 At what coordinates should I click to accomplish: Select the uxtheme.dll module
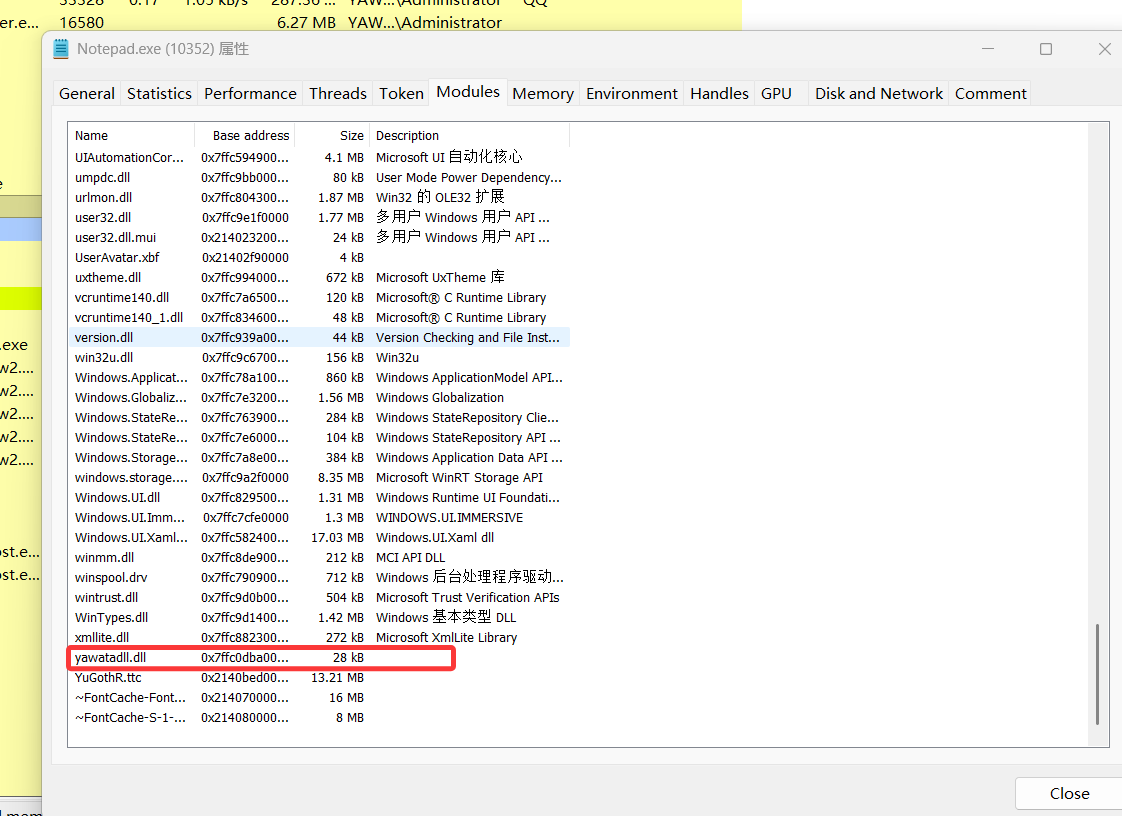(x=319, y=278)
